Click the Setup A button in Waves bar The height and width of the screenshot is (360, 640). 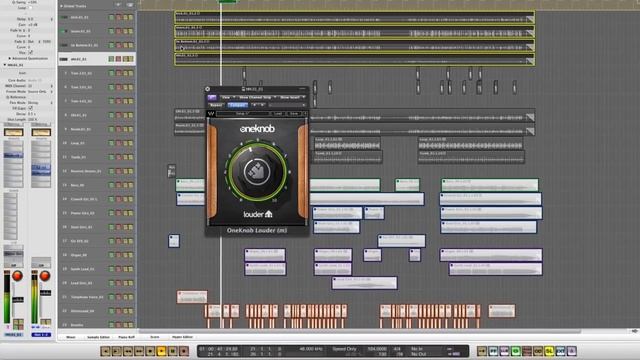click(x=242, y=114)
